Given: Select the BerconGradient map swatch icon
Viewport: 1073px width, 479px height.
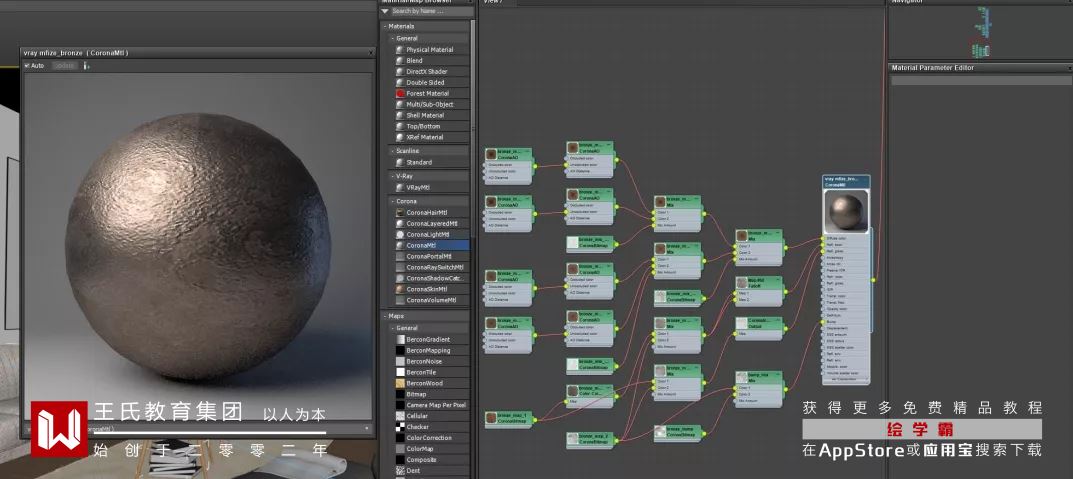Looking at the screenshot, I should (400, 340).
